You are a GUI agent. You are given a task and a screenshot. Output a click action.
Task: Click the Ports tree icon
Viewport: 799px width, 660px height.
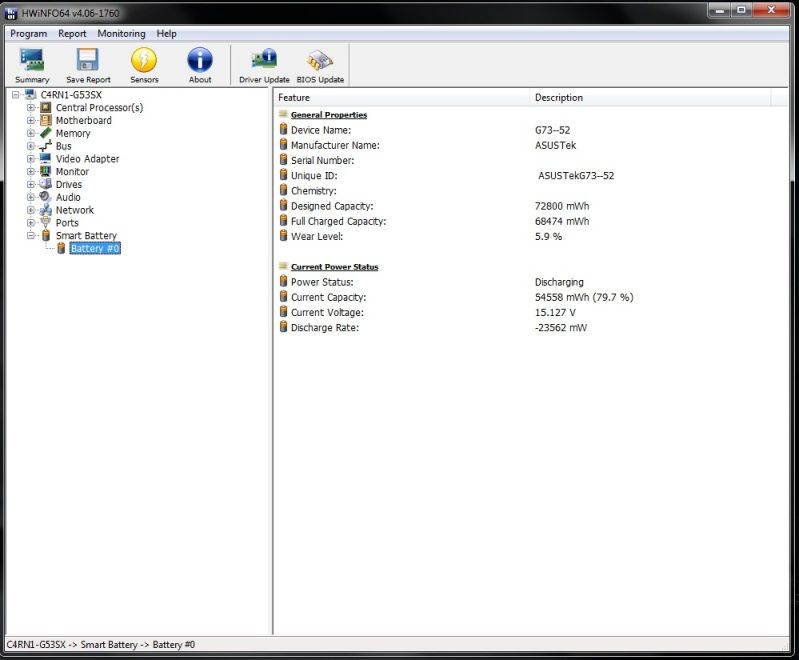point(46,223)
